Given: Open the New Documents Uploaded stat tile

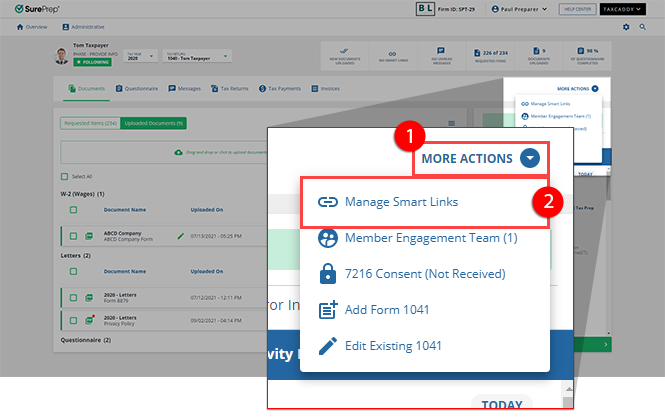Looking at the screenshot, I should (x=345, y=56).
